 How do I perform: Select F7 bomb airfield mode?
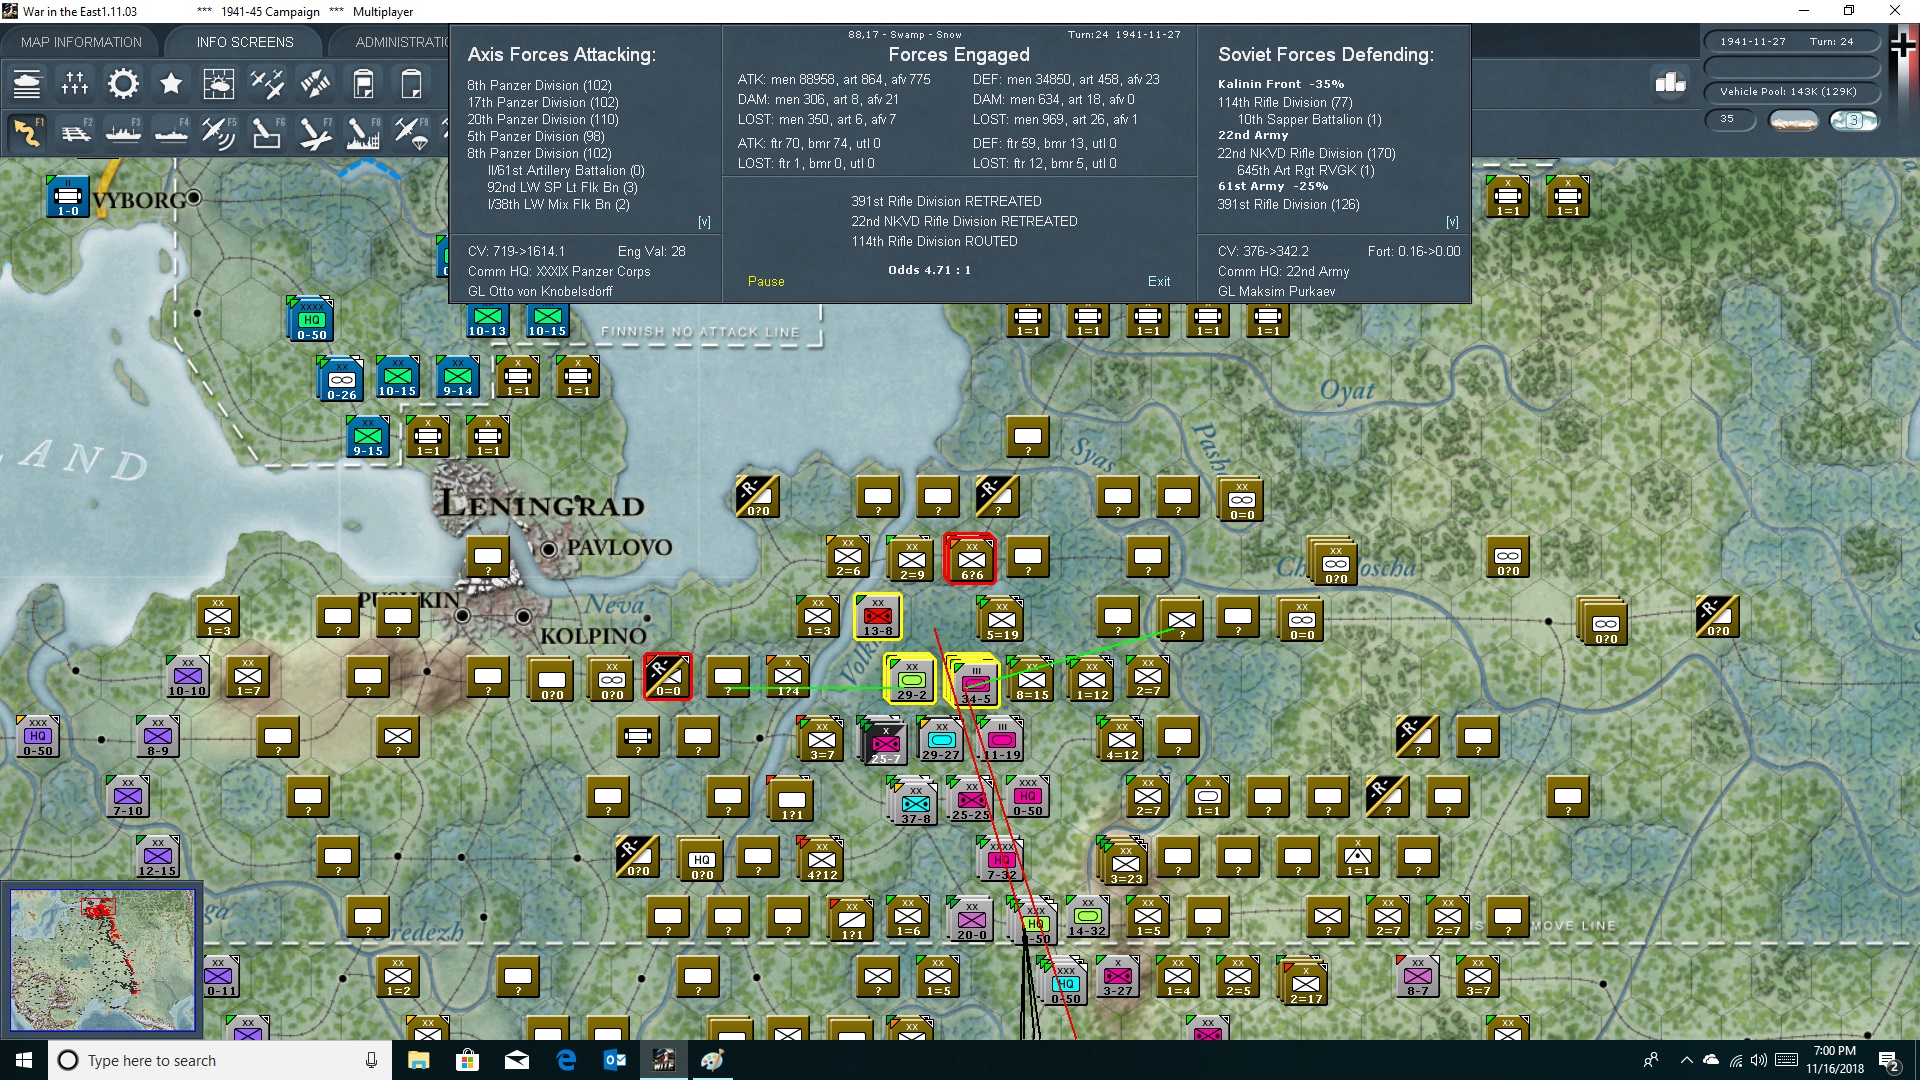click(315, 132)
